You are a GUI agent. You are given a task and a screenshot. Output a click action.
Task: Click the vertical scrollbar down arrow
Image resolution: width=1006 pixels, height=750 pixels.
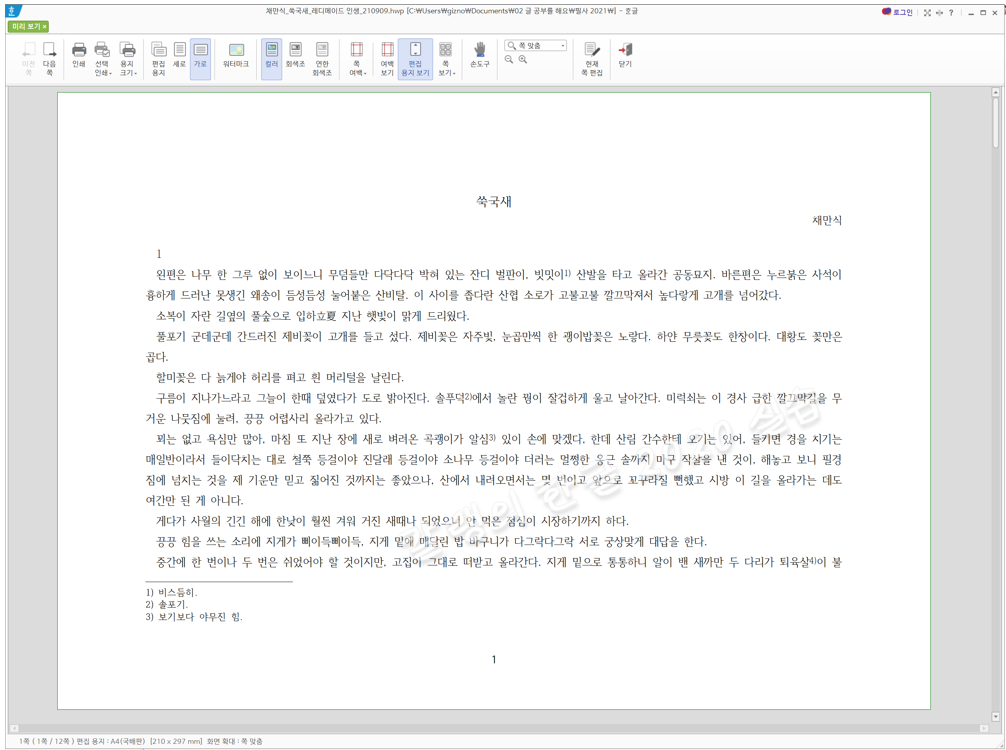tap(996, 717)
